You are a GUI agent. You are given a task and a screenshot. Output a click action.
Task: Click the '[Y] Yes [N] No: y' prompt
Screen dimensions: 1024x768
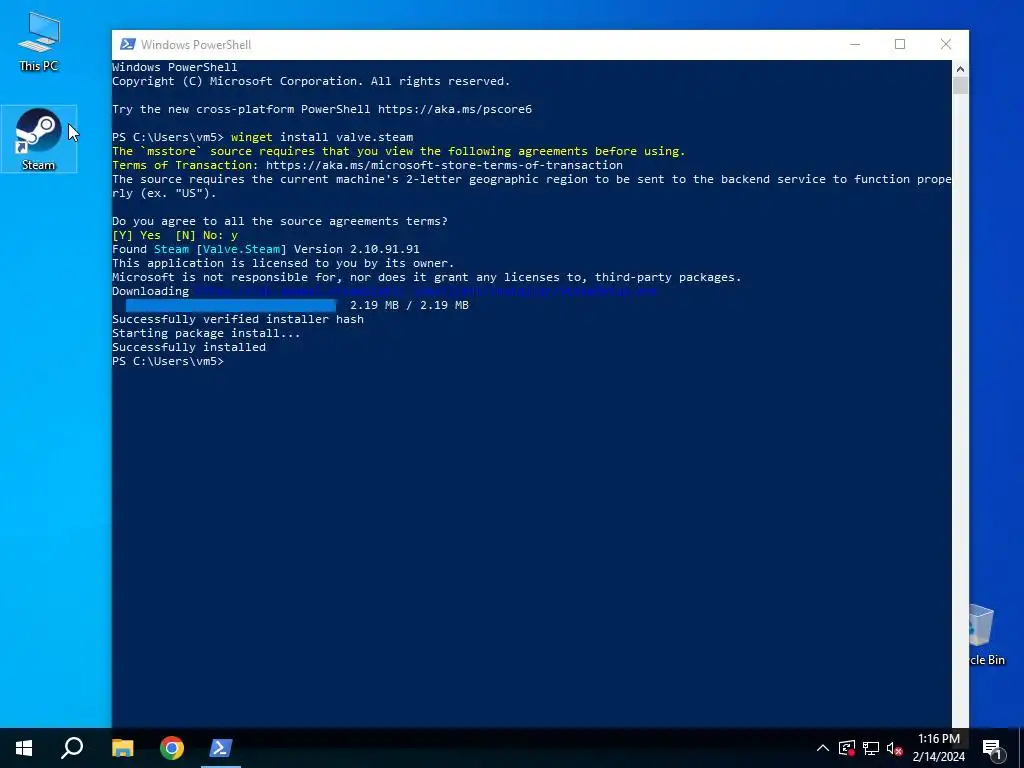click(x=175, y=235)
